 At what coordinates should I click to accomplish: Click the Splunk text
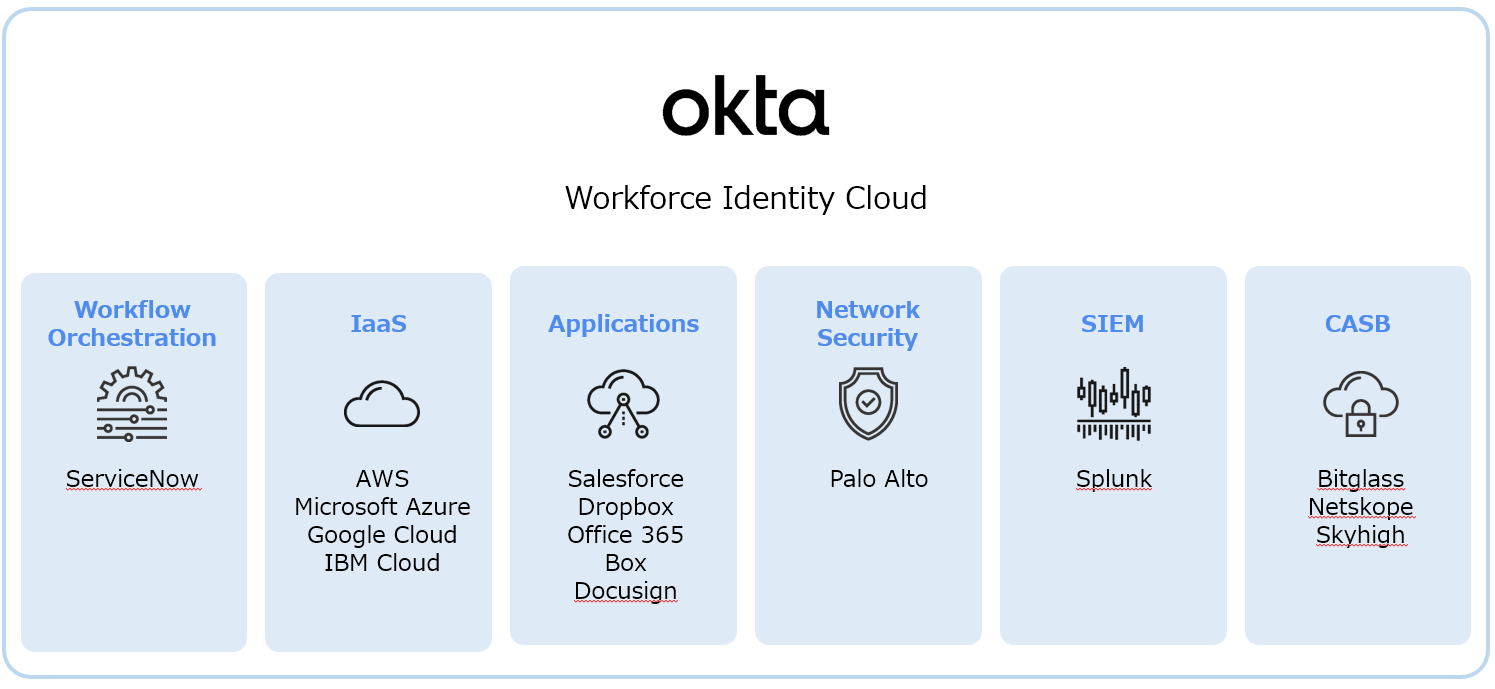coord(1114,479)
